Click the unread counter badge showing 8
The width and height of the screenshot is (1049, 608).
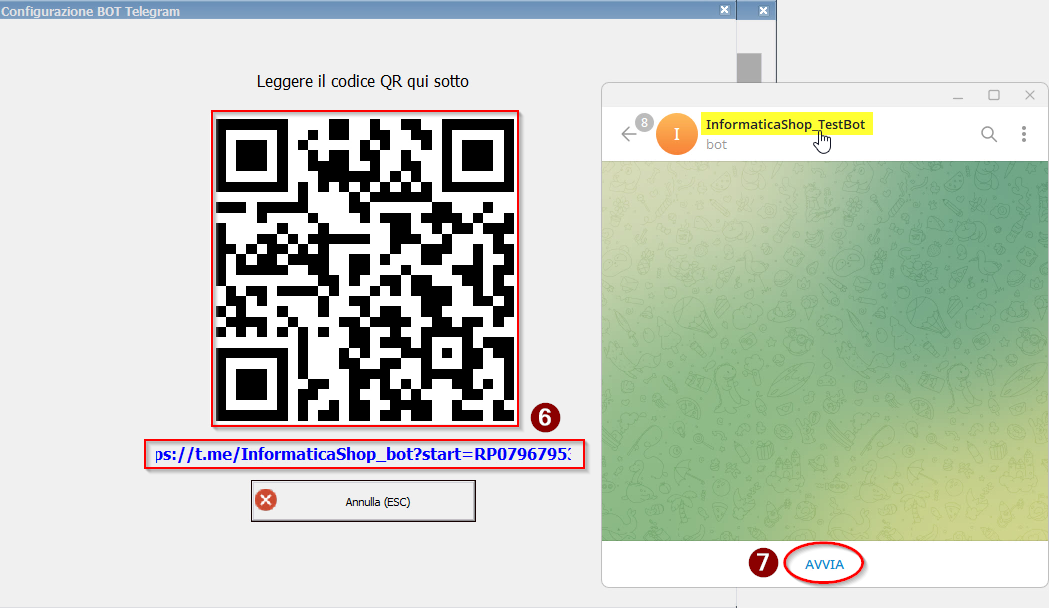pyautogui.click(x=645, y=122)
